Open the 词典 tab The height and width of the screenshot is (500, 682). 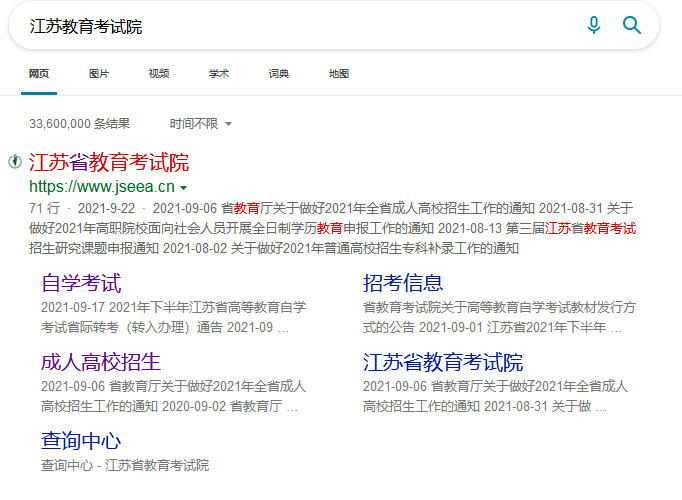click(x=279, y=73)
